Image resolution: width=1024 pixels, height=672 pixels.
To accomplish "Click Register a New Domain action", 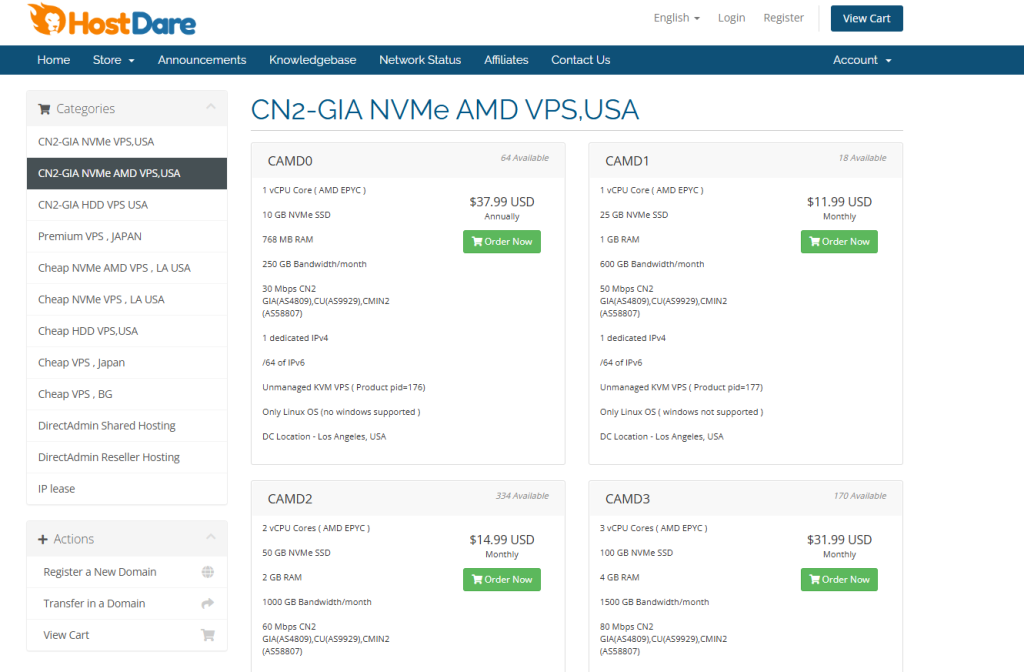I will click(127, 572).
